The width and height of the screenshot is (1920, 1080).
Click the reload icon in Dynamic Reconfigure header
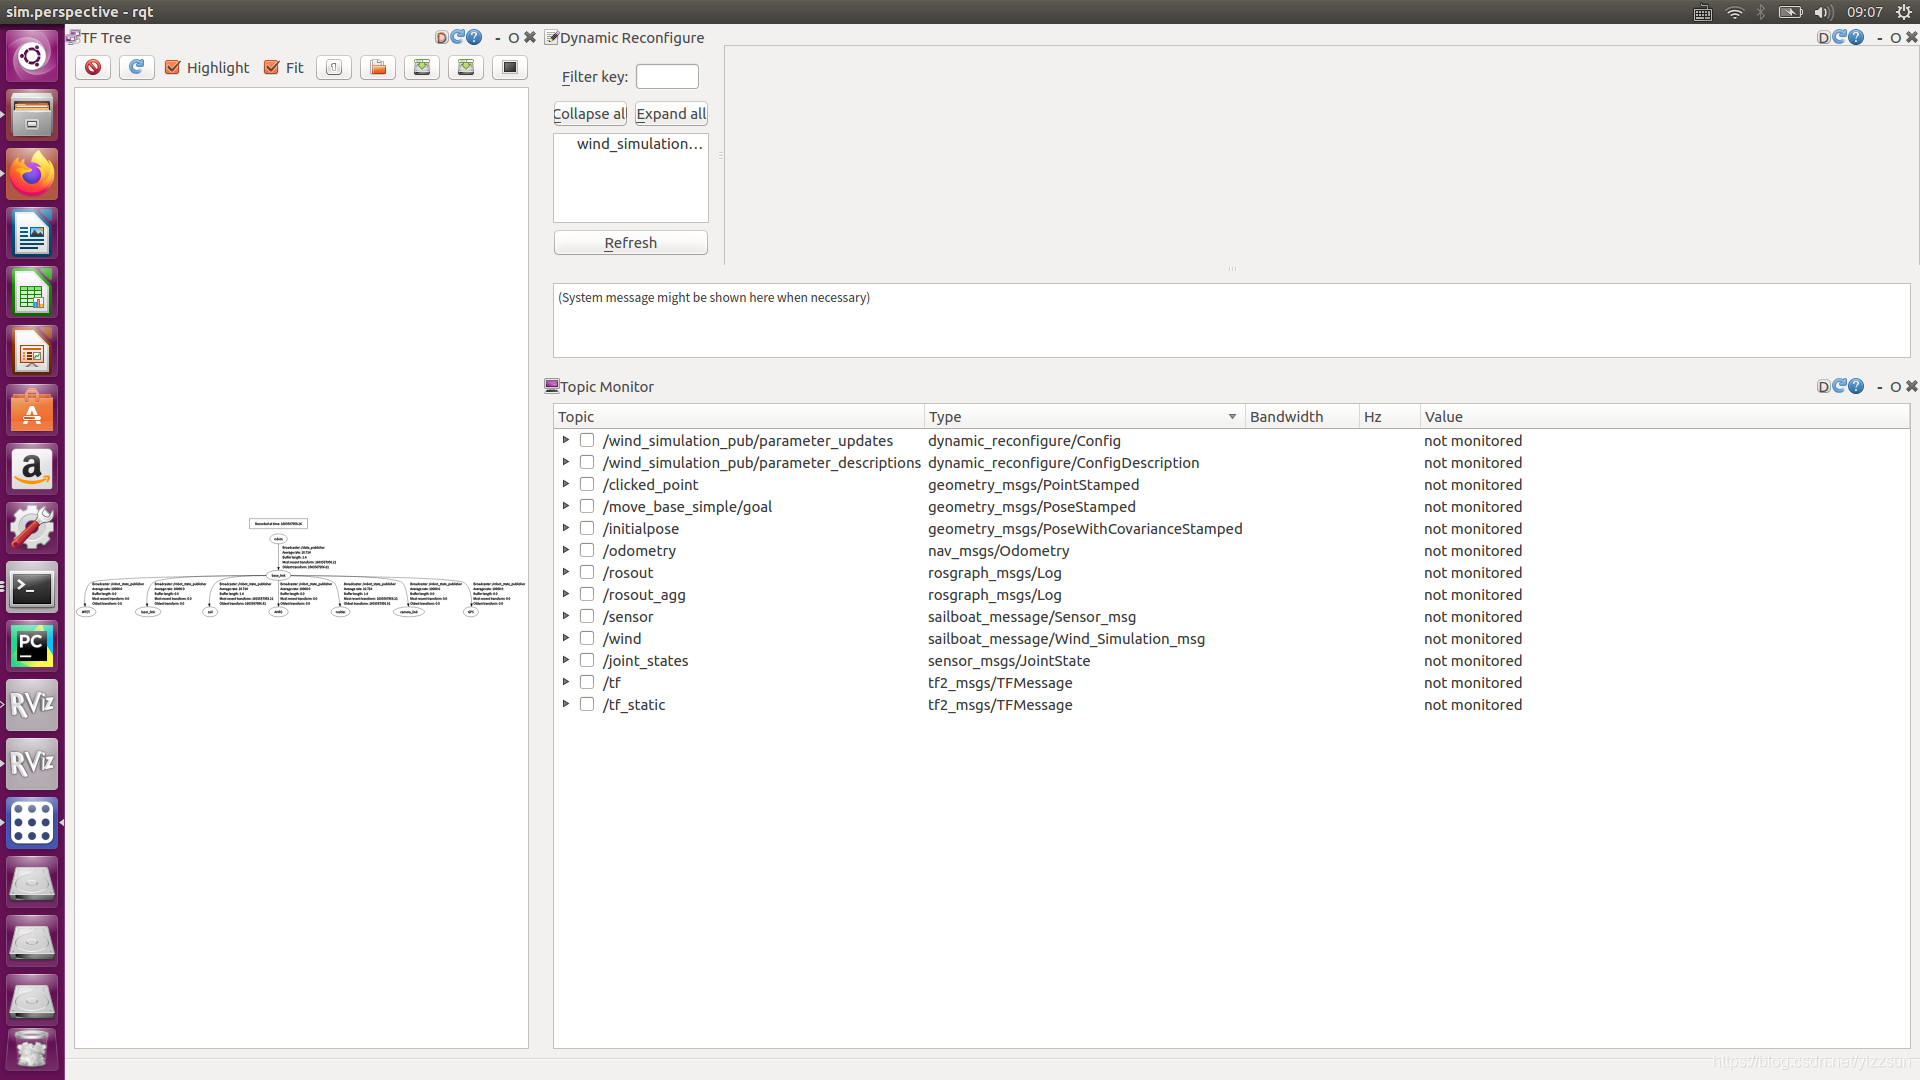tap(1839, 37)
